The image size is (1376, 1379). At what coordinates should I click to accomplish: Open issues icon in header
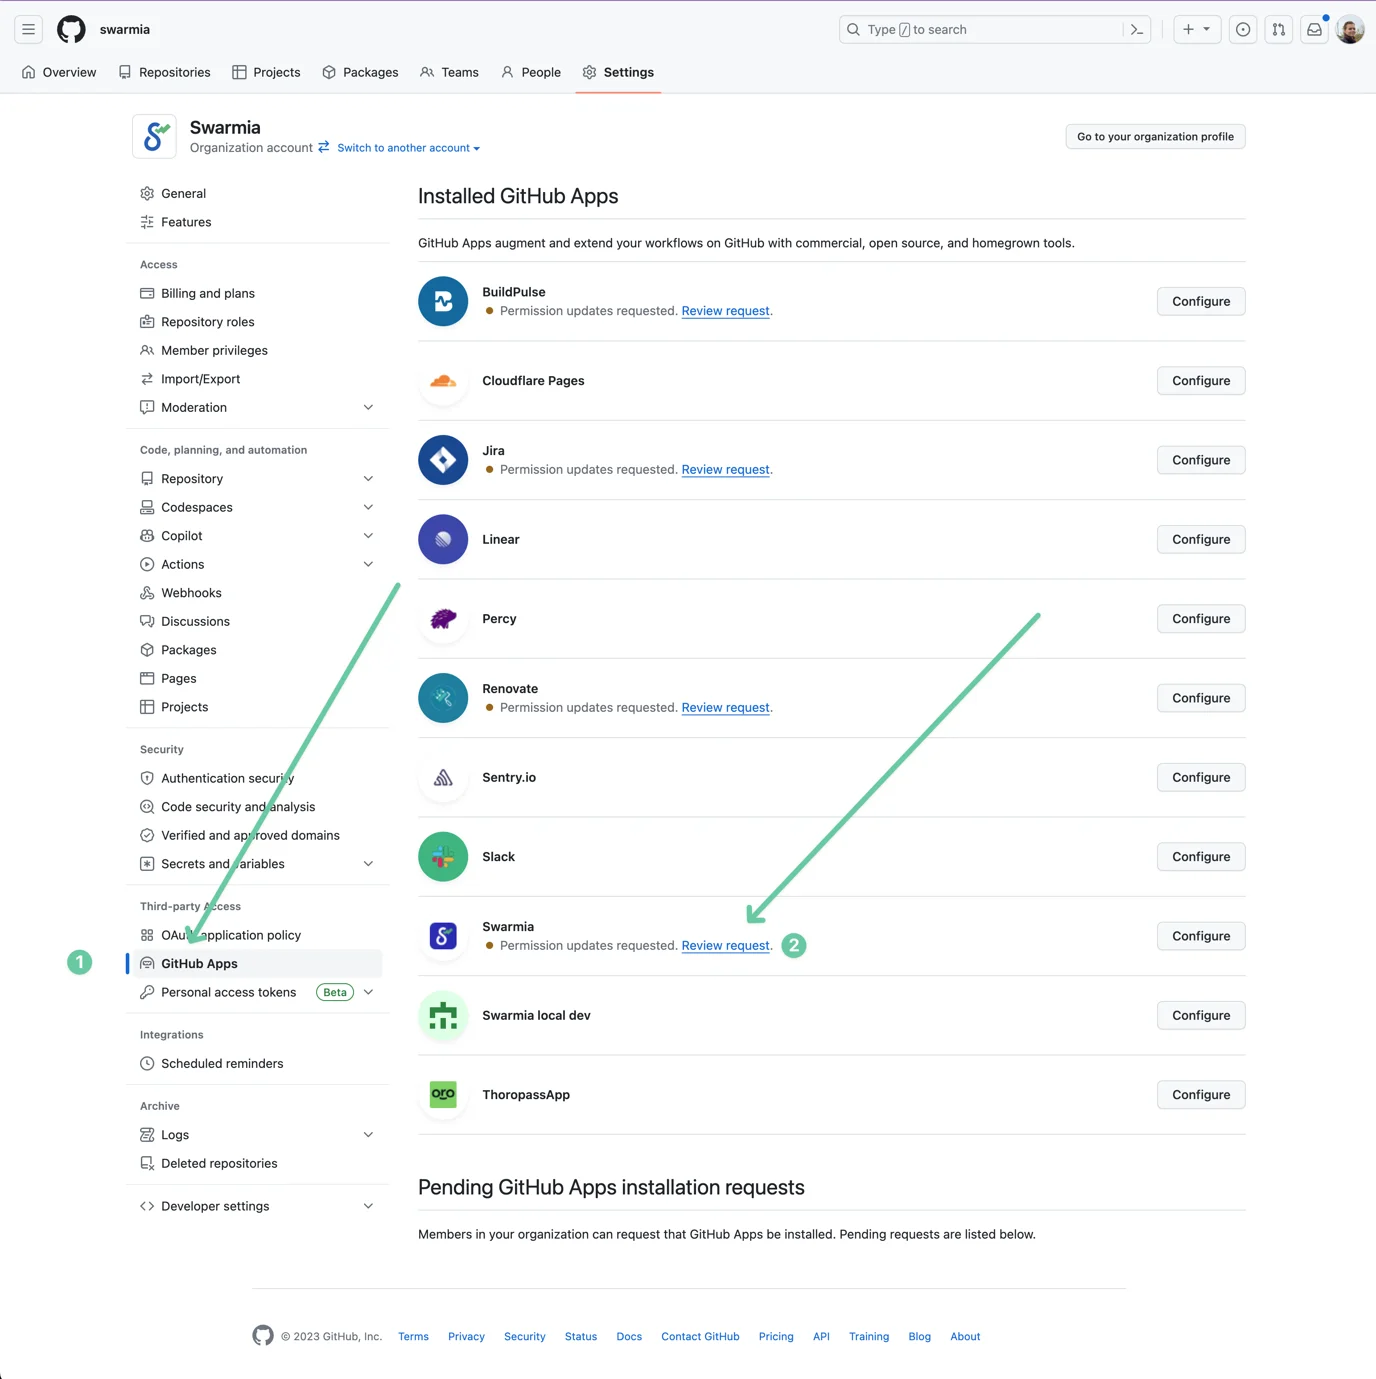[x=1242, y=30]
